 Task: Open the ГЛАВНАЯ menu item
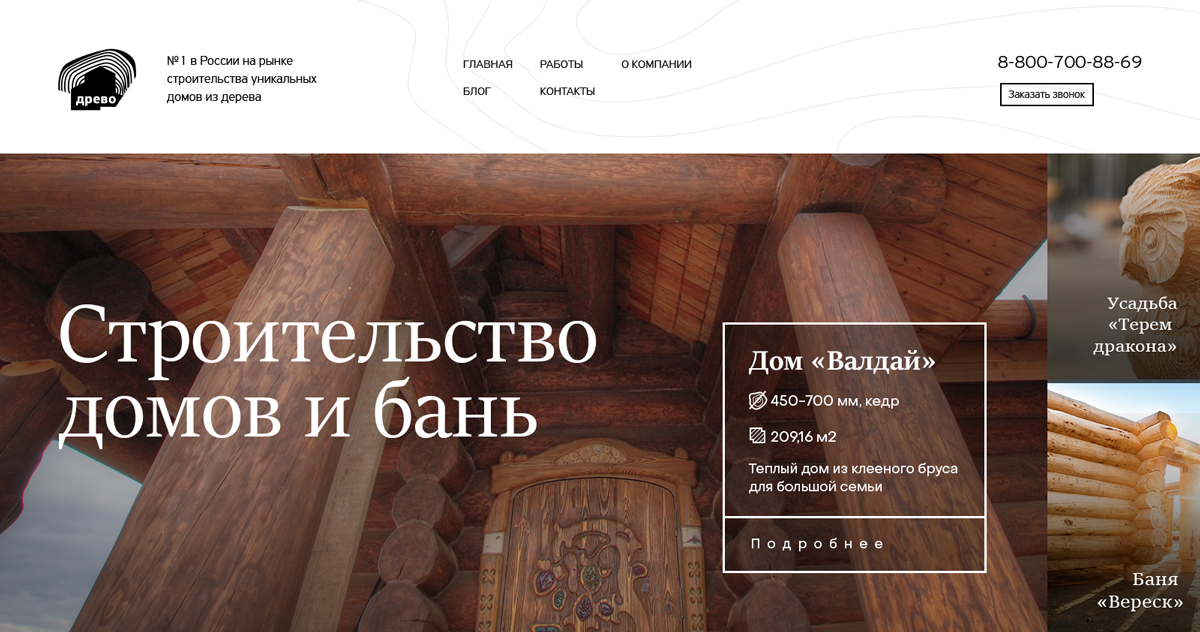pos(487,65)
